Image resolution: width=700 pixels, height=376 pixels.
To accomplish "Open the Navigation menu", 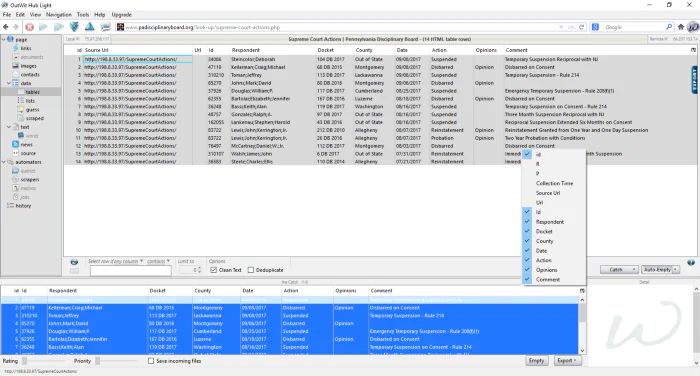I will point(58,15).
